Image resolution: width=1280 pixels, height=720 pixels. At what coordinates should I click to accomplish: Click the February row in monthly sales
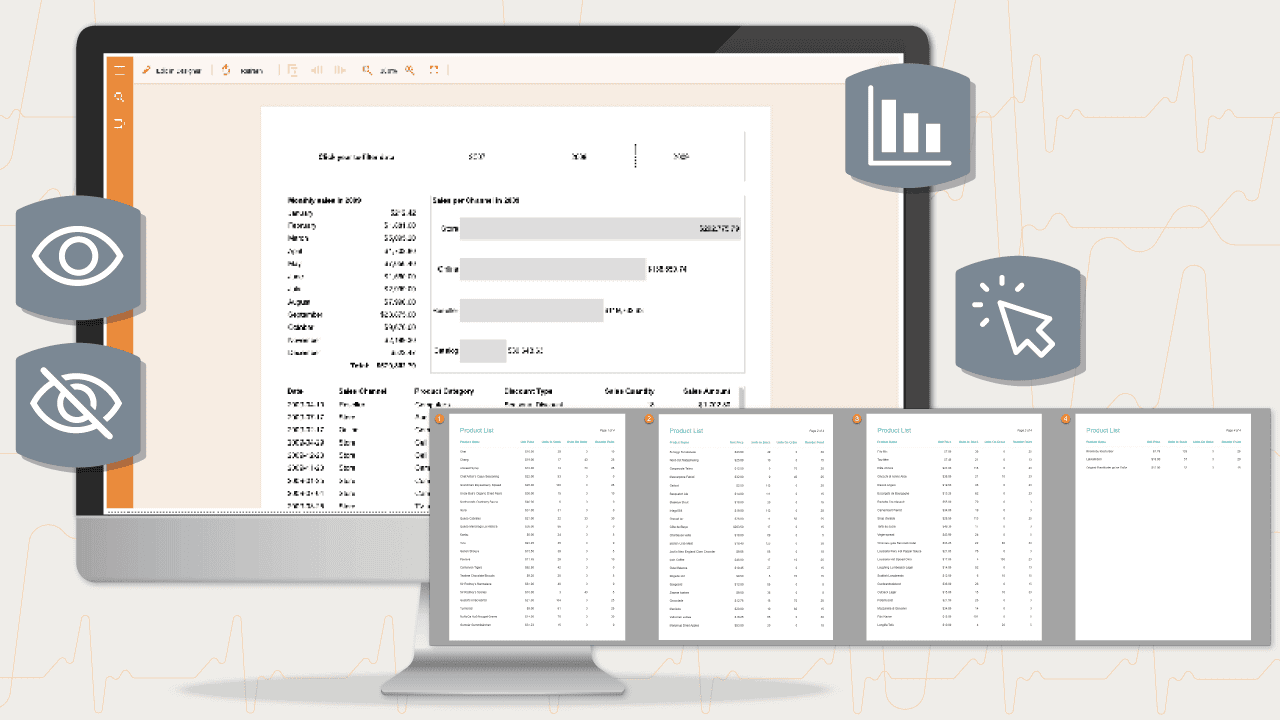352,226
